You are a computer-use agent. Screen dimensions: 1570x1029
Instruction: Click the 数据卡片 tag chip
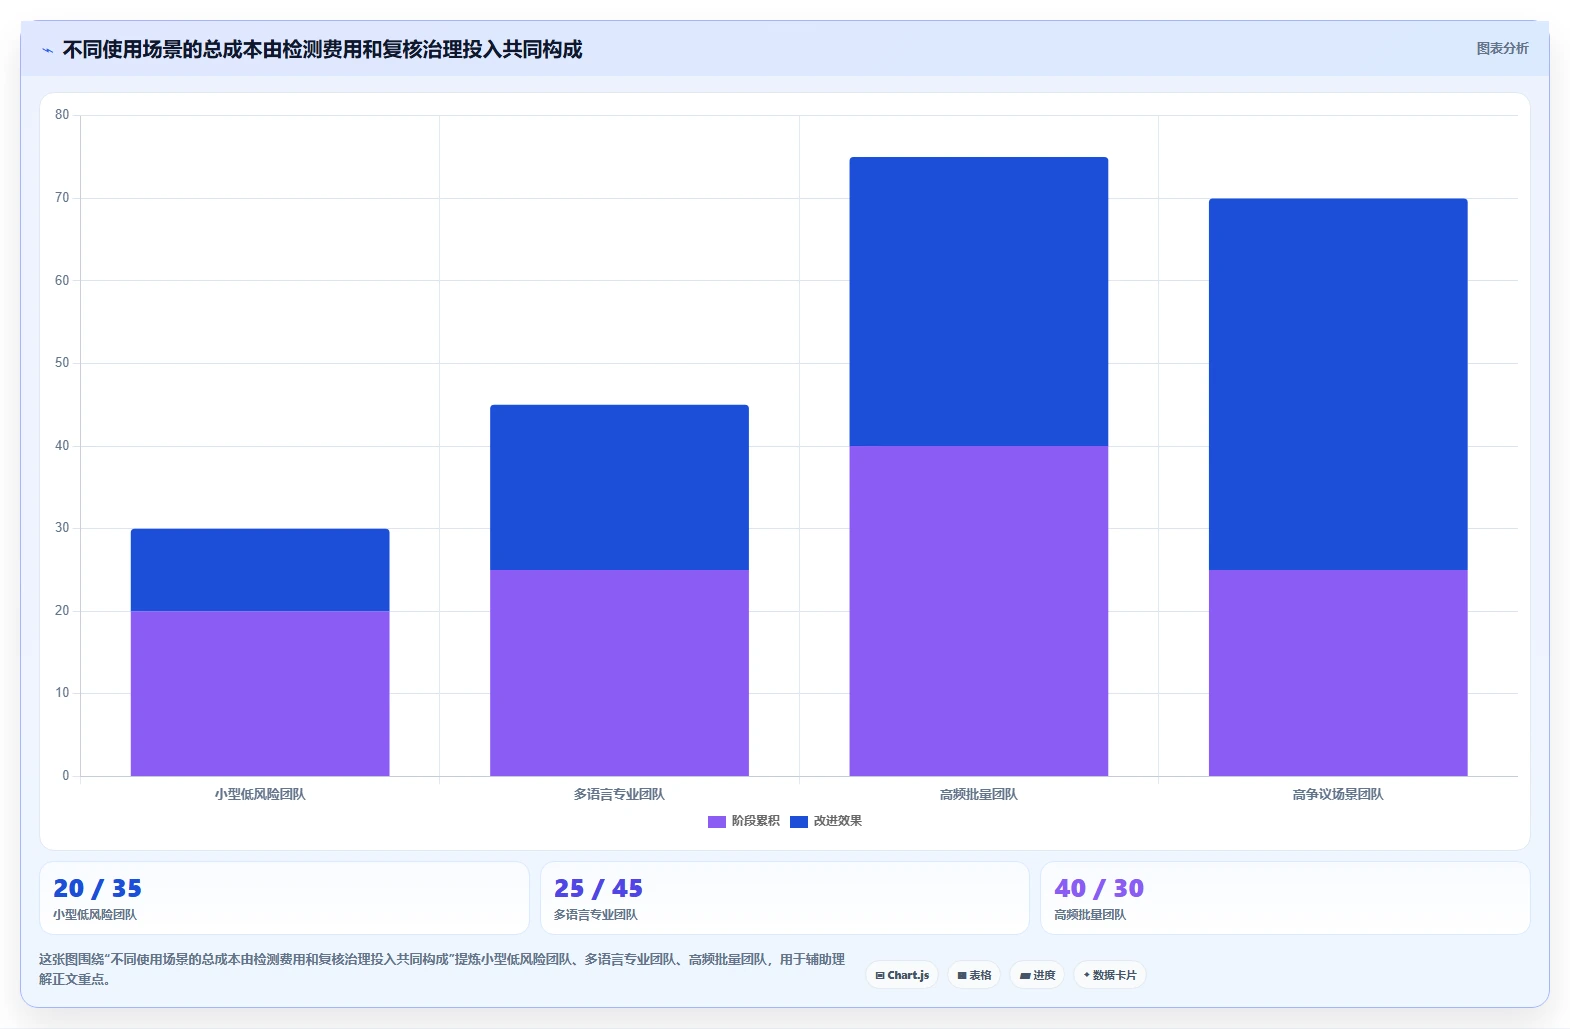click(1110, 975)
